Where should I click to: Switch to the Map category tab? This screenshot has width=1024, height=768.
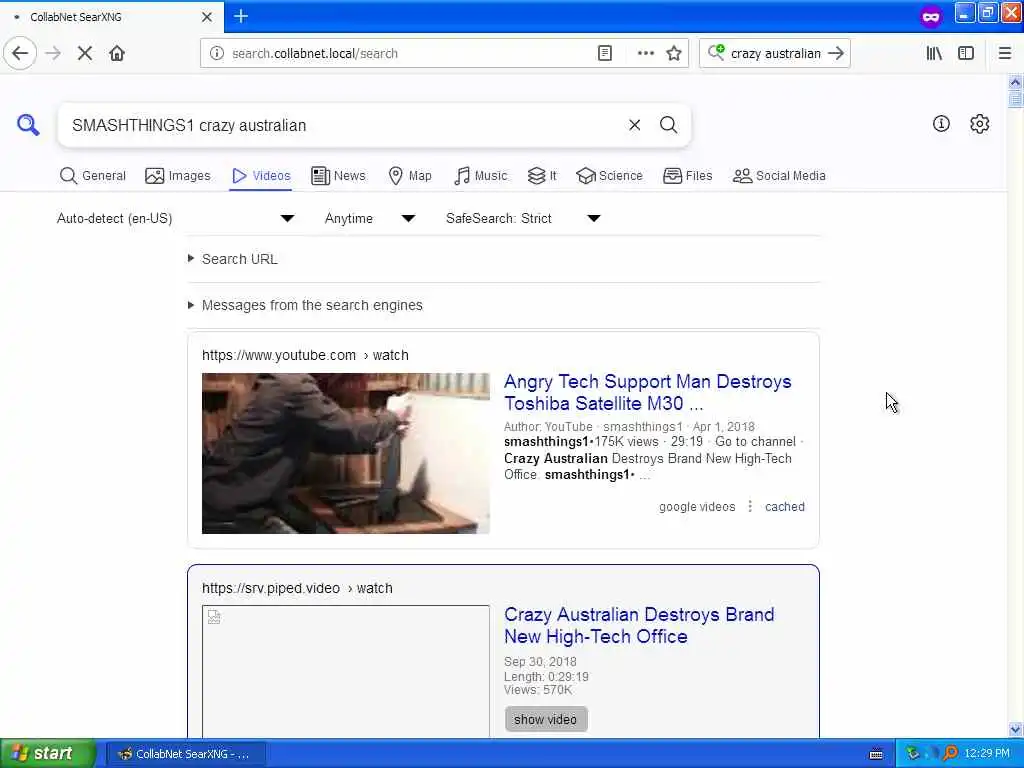[410, 176]
